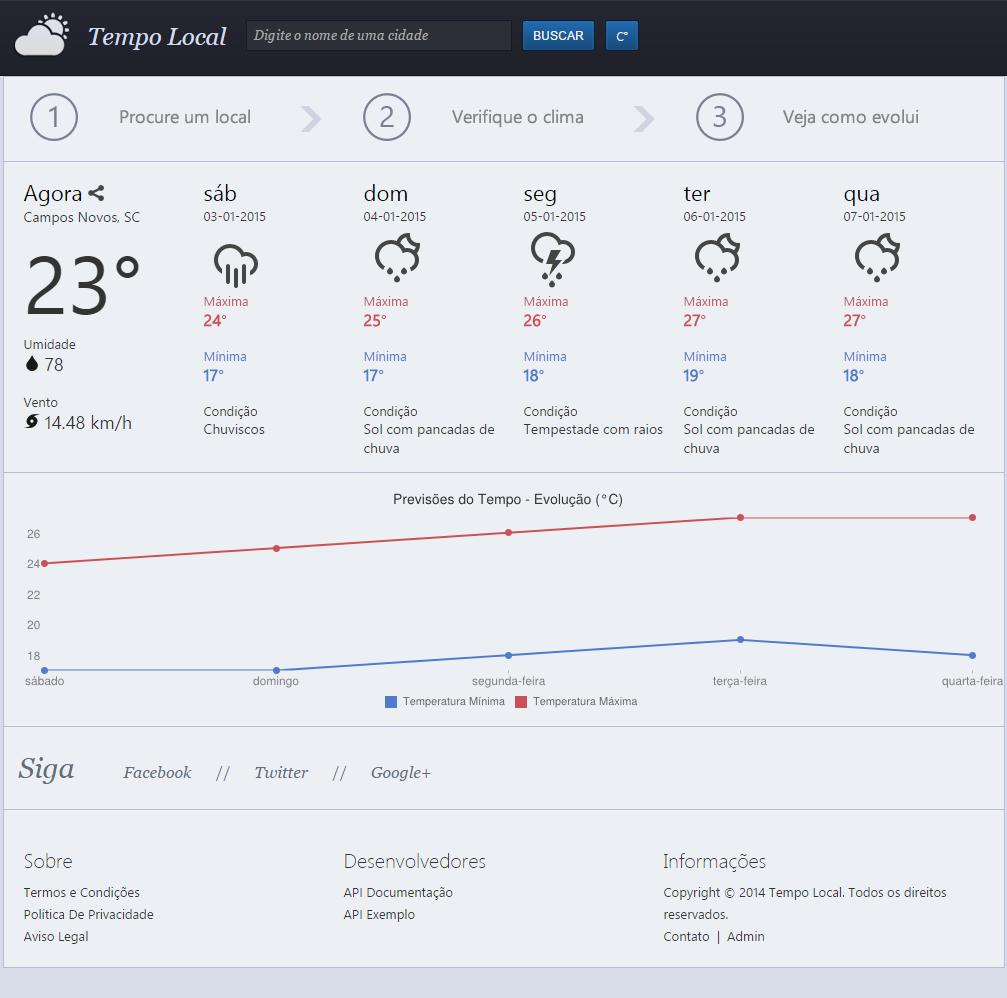This screenshot has height=998, width=1007.
Task: Focus the city name search field
Action: click(378, 36)
